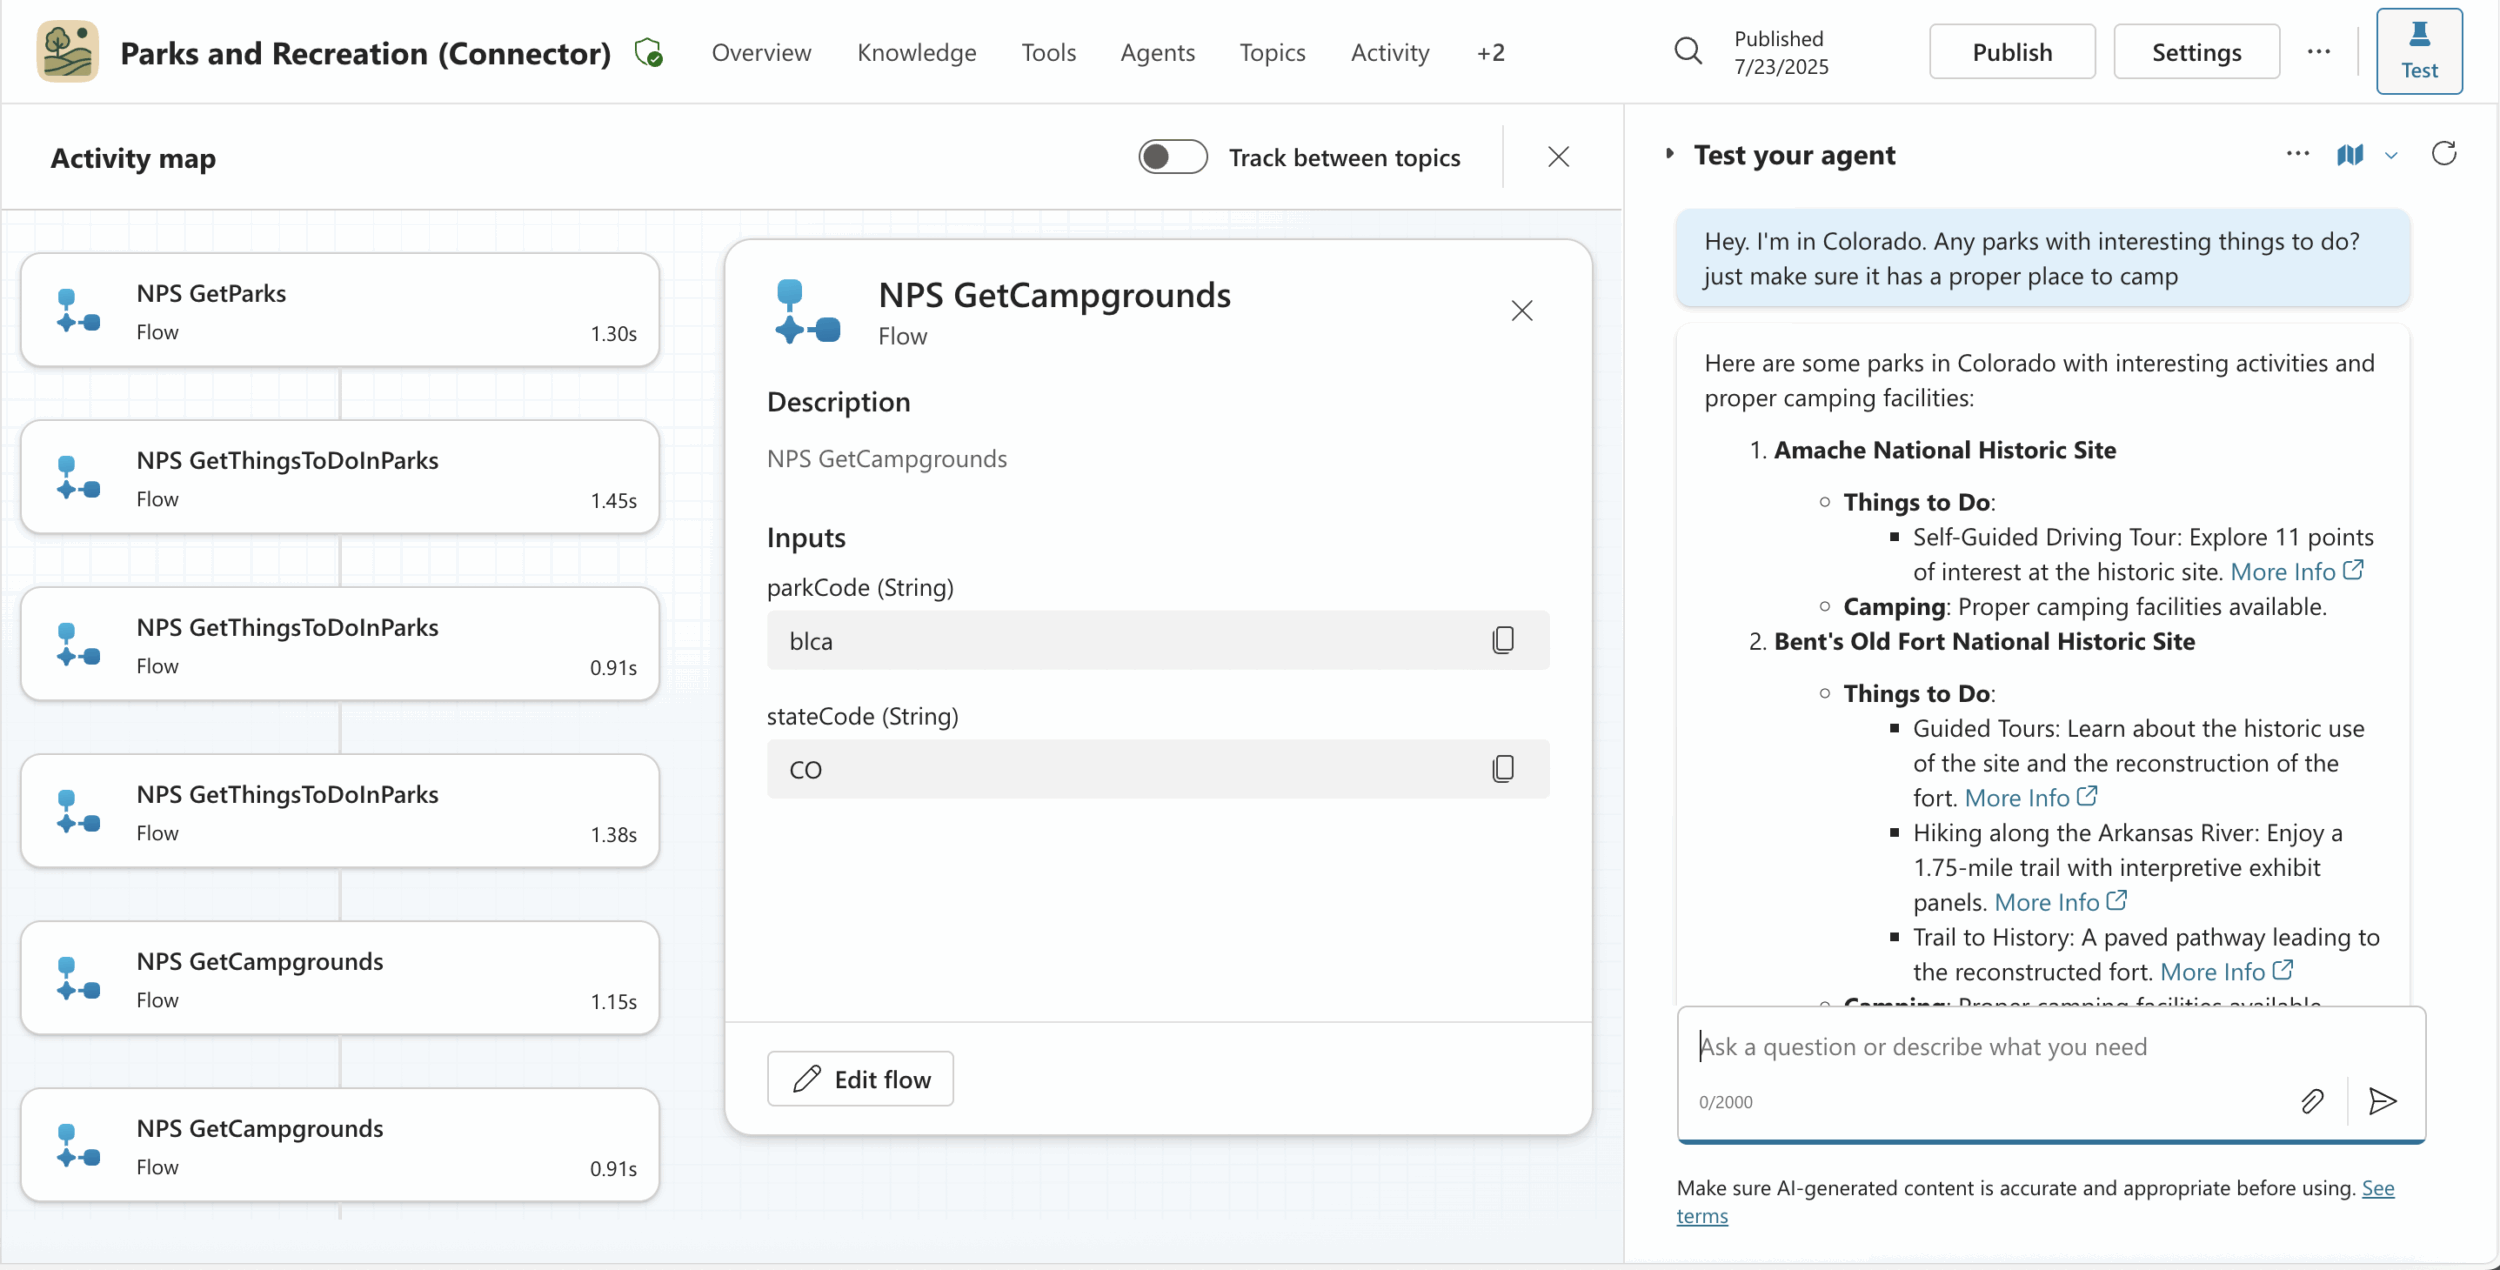
Task: Refresh the test agent conversation
Action: click(2444, 154)
